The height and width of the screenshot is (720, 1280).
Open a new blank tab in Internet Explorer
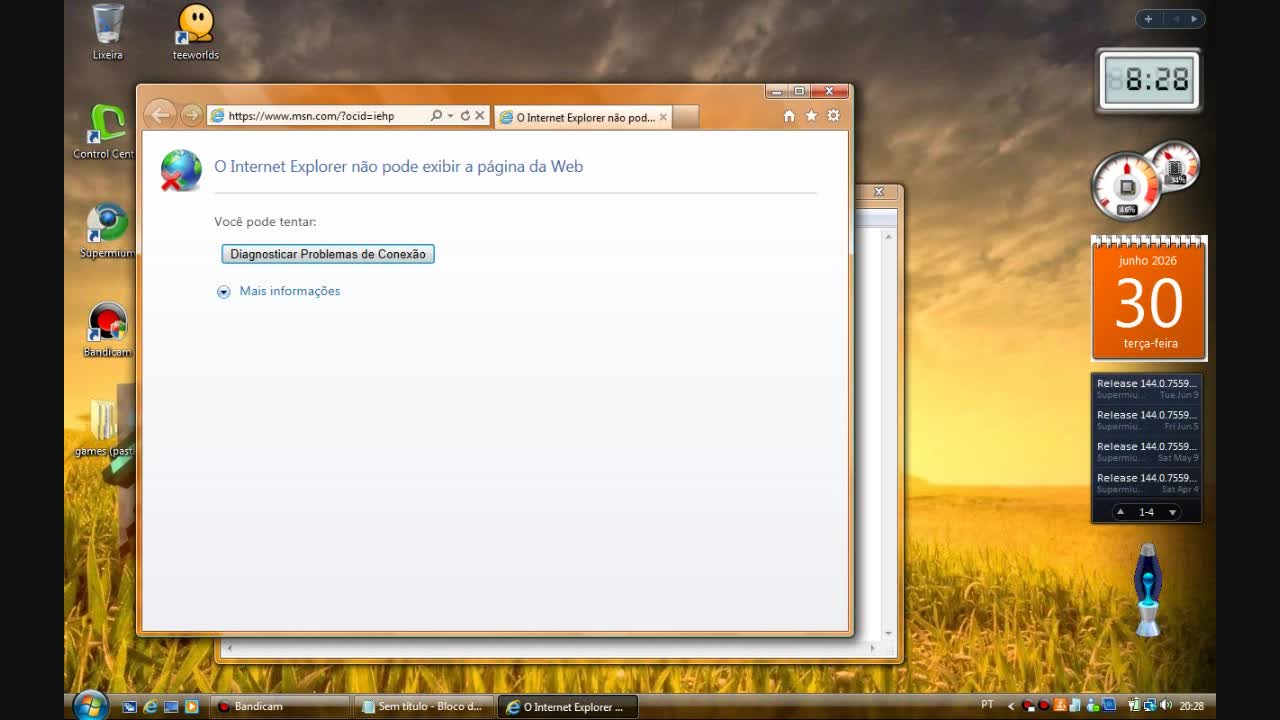click(x=686, y=117)
